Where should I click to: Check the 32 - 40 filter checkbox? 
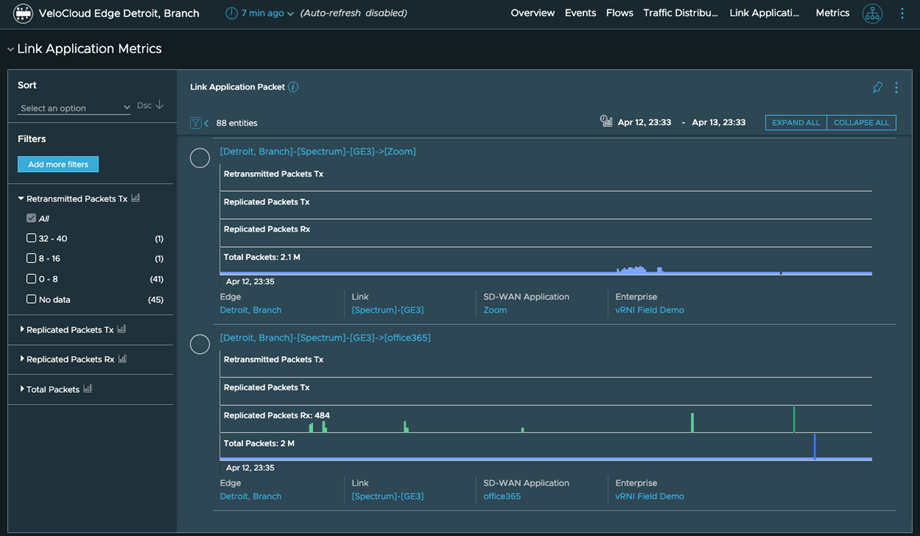(x=32, y=239)
